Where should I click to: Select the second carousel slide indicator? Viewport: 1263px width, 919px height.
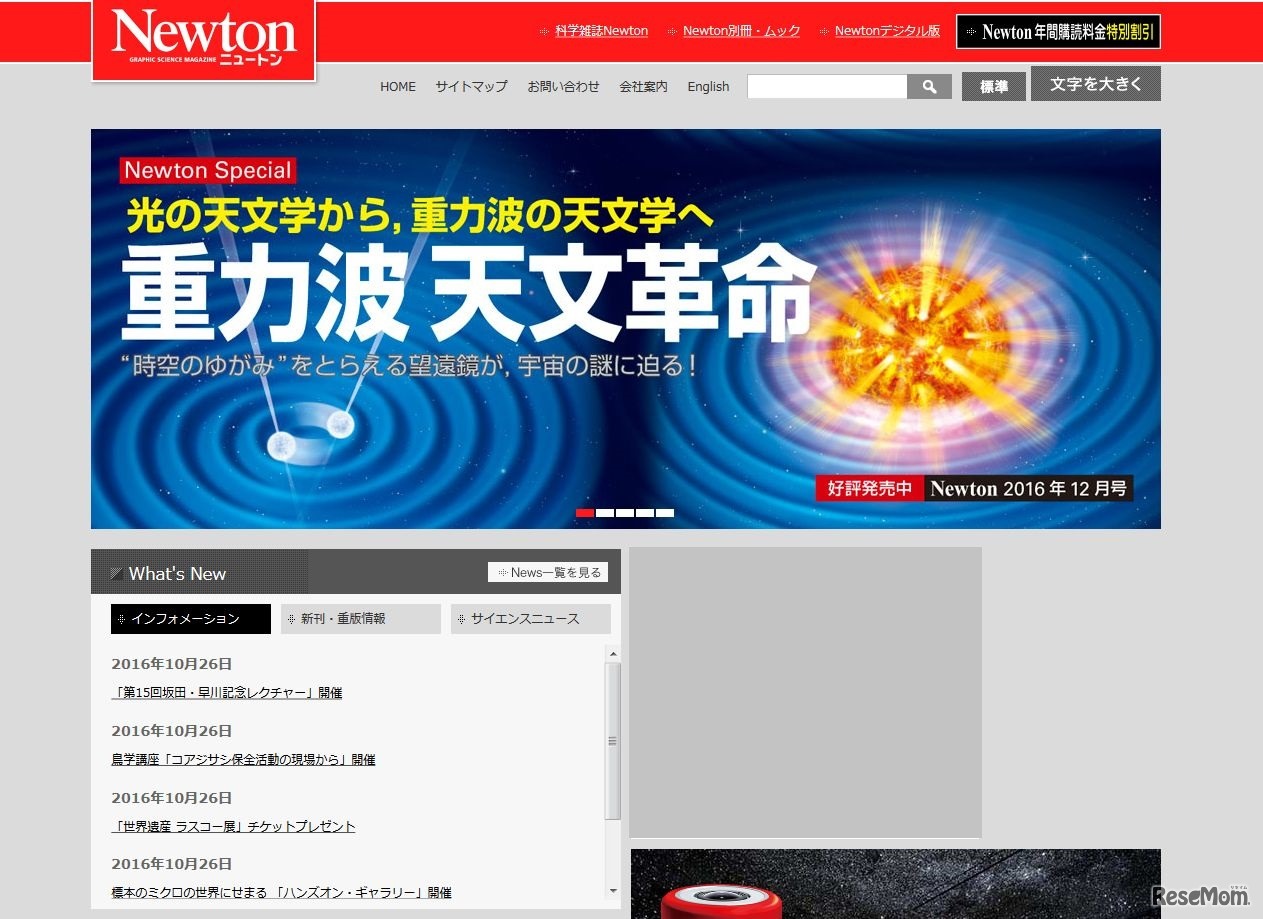click(x=605, y=513)
